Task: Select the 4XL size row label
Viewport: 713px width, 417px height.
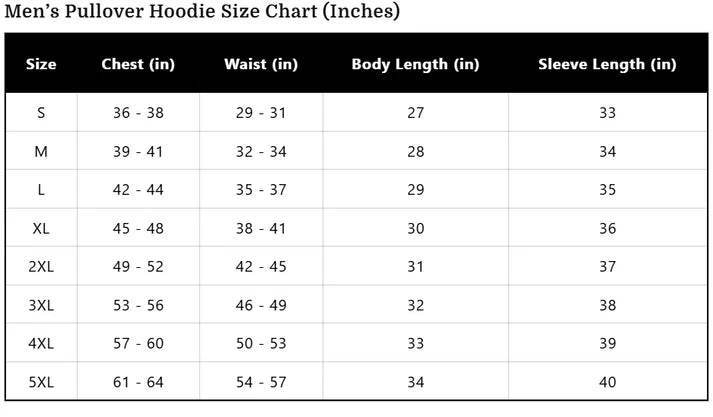Action: [41, 344]
